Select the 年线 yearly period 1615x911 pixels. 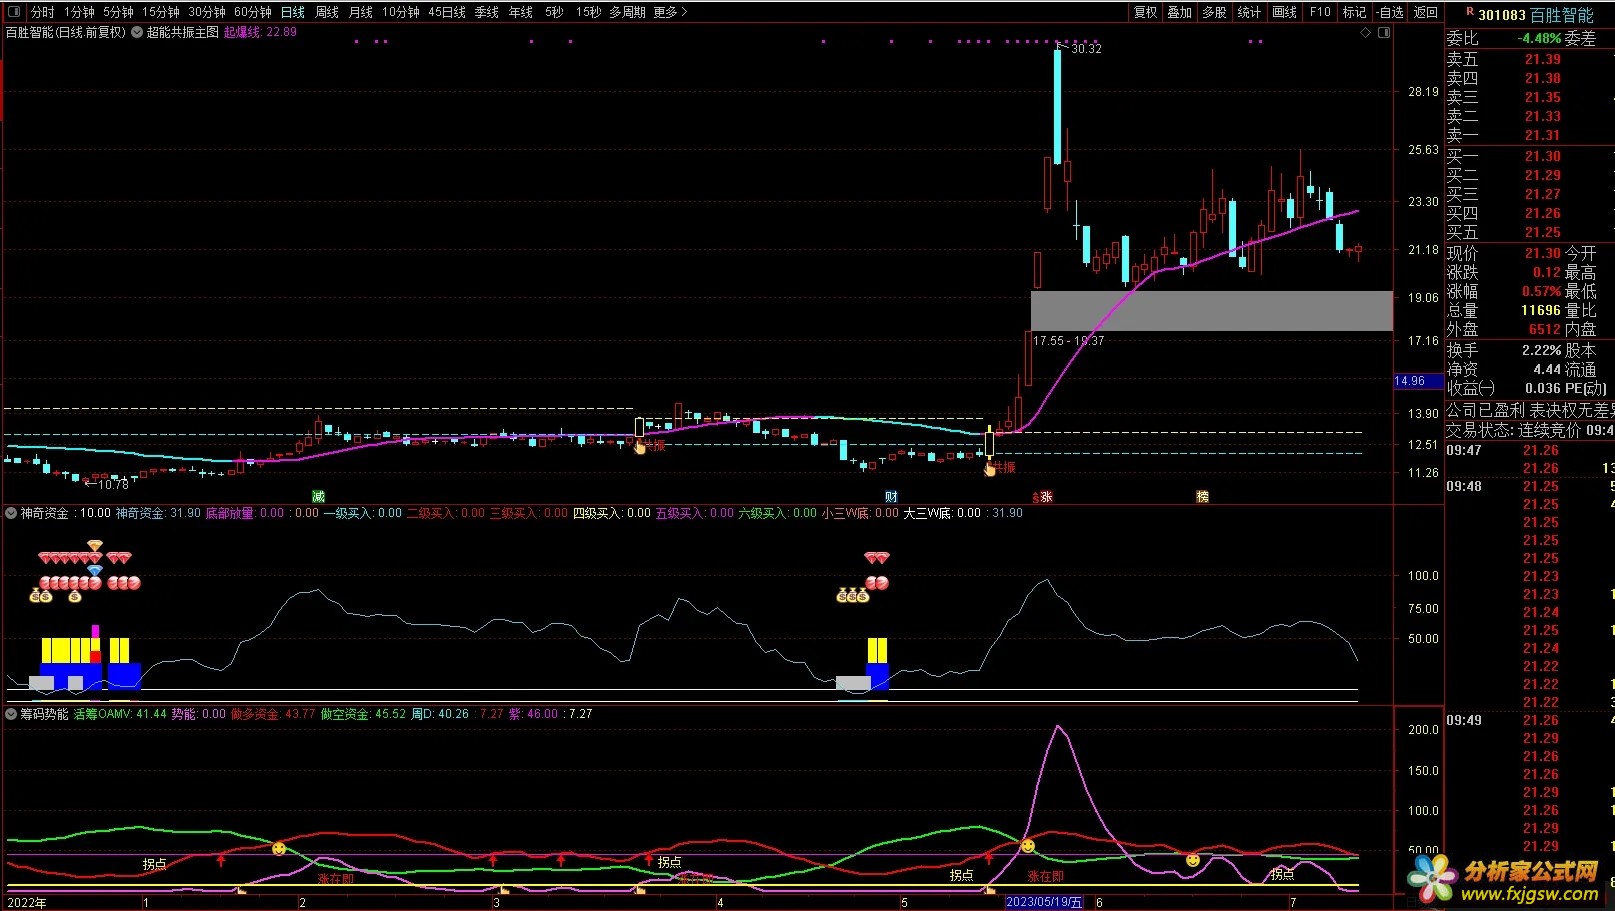point(521,12)
